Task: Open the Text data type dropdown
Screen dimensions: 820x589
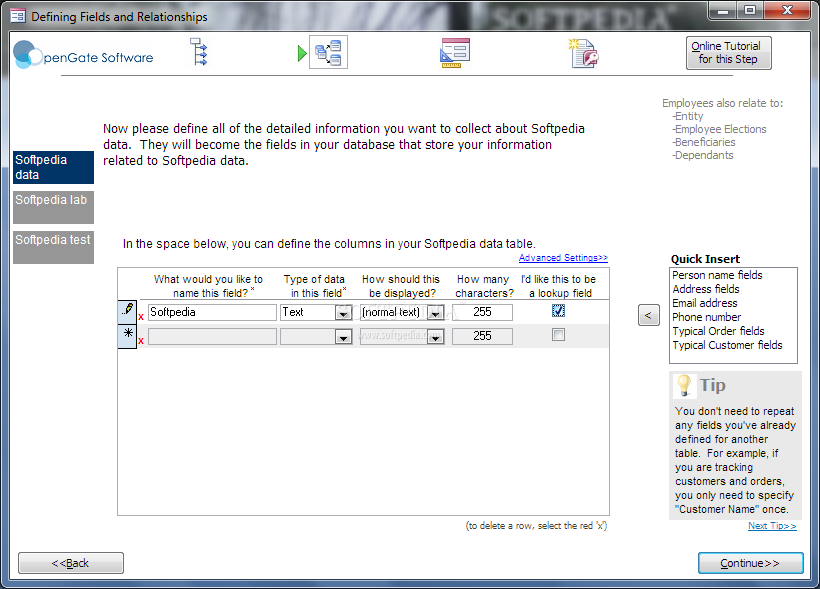Action: click(x=343, y=312)
